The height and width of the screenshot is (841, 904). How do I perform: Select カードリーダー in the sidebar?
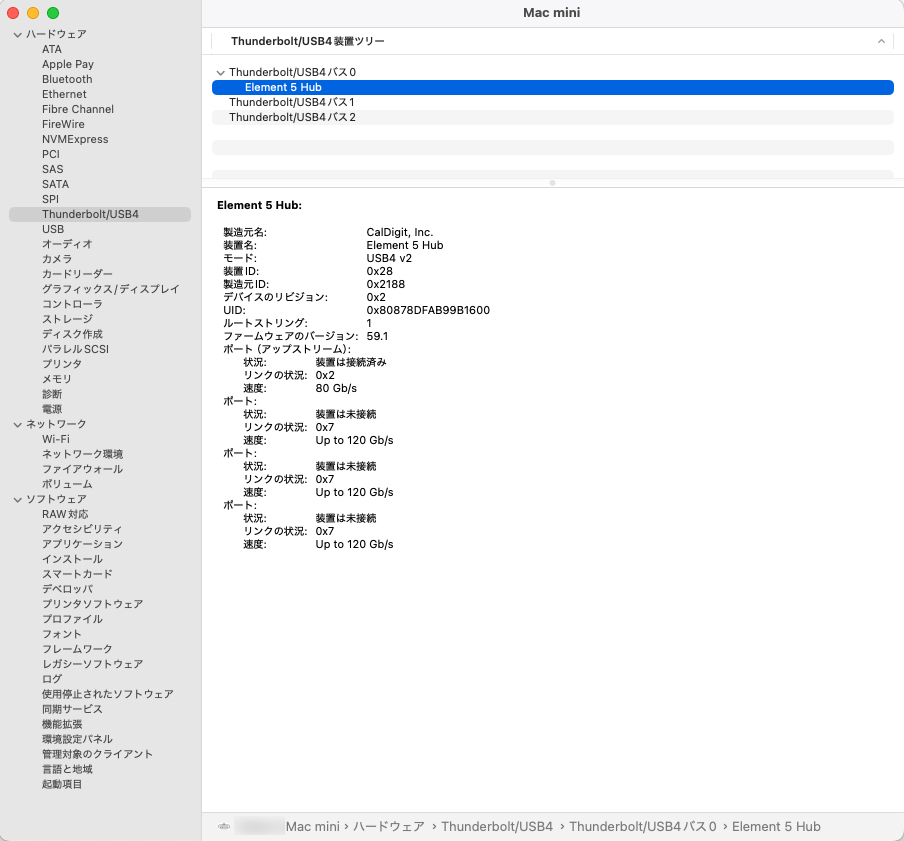pos(77,274)
